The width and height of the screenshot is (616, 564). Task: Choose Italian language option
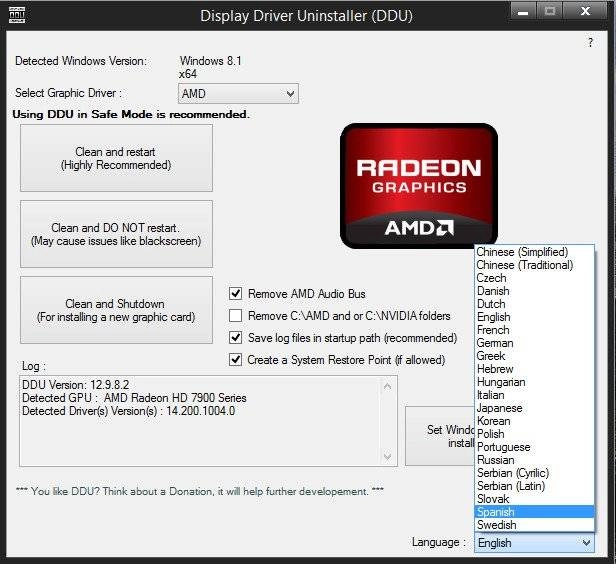[x=534, y=395]
